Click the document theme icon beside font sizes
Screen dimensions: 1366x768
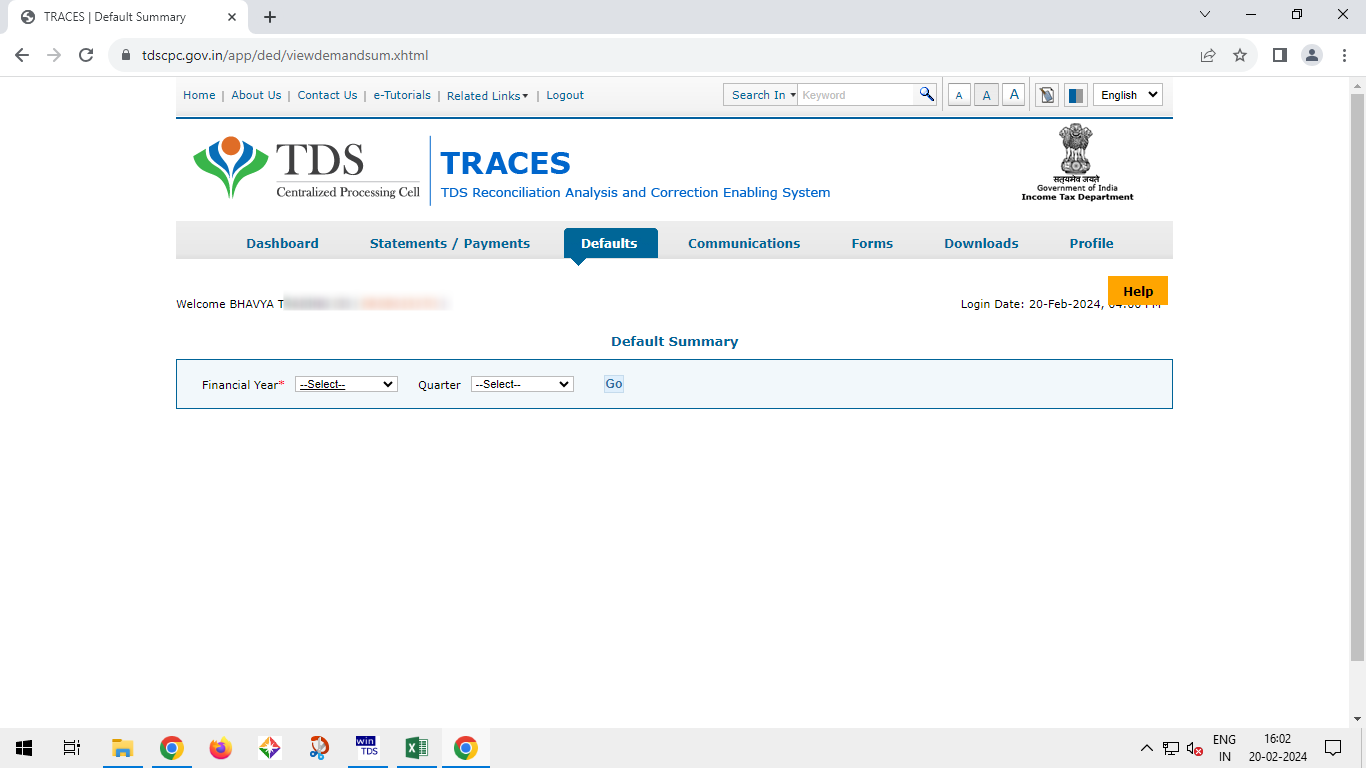click(1047, 95)
